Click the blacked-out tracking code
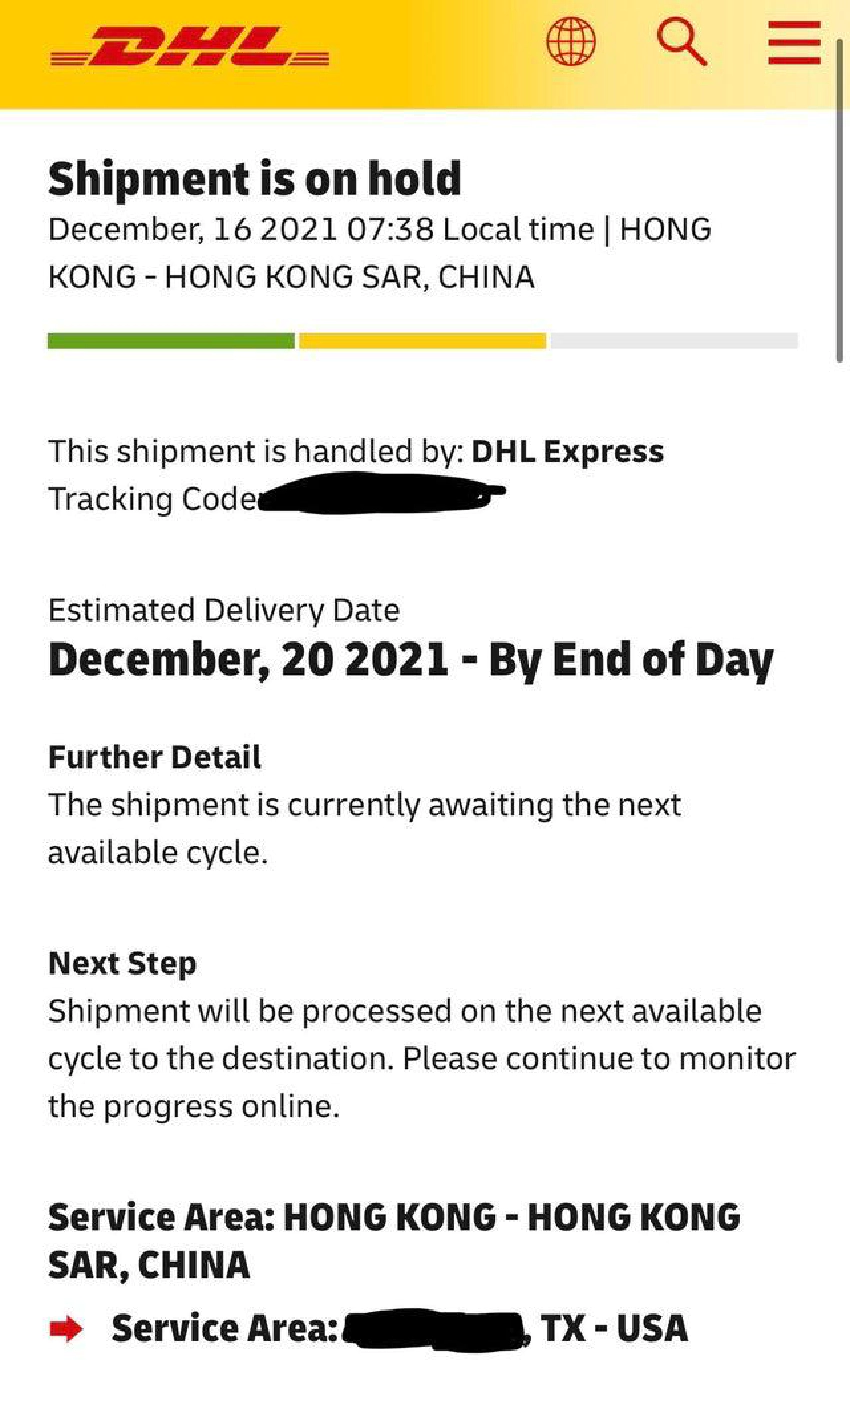The height and width of the screenshot is (1413, 850). pos(380,496)
